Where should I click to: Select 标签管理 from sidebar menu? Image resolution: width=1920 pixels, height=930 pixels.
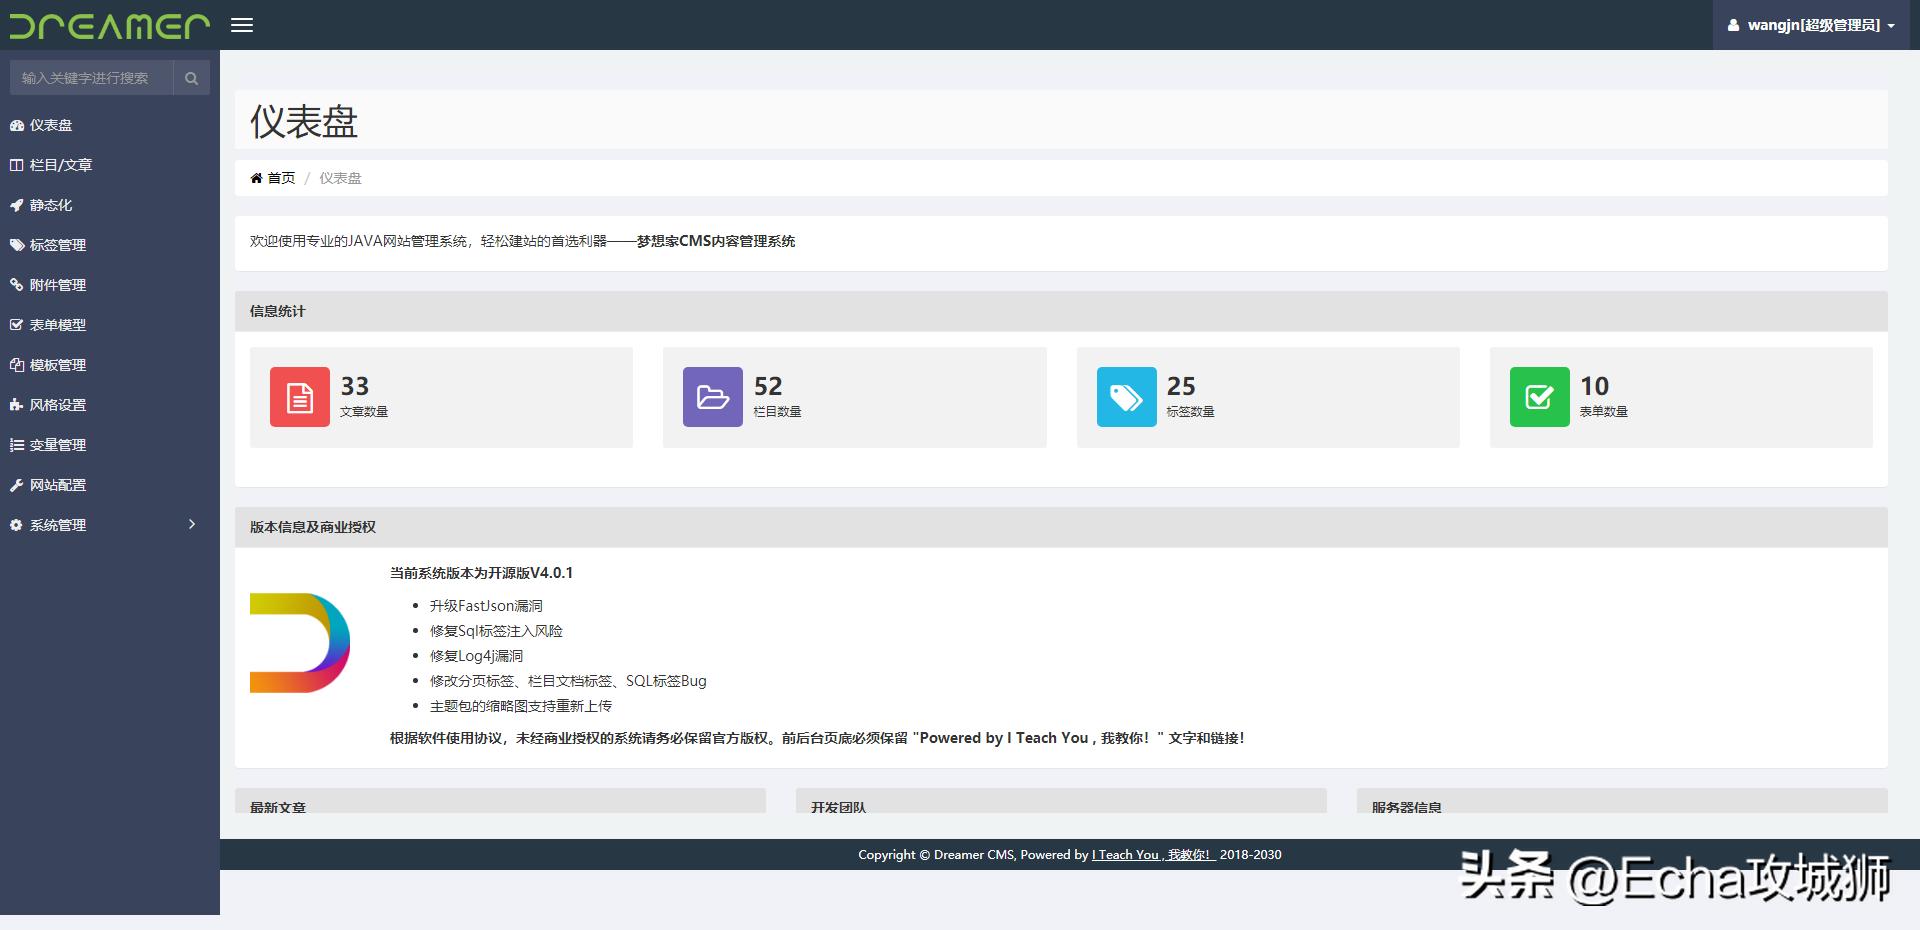coord(57,245)
